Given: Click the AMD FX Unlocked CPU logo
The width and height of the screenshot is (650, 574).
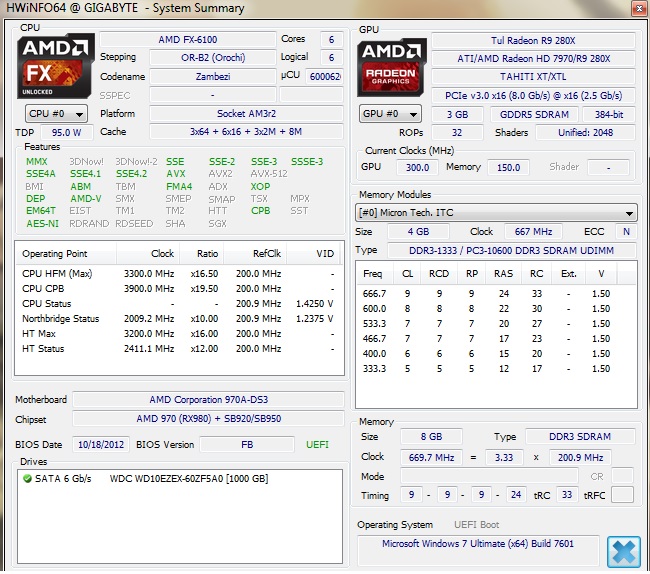Looking at the screenshot, I should coord(56,66).
